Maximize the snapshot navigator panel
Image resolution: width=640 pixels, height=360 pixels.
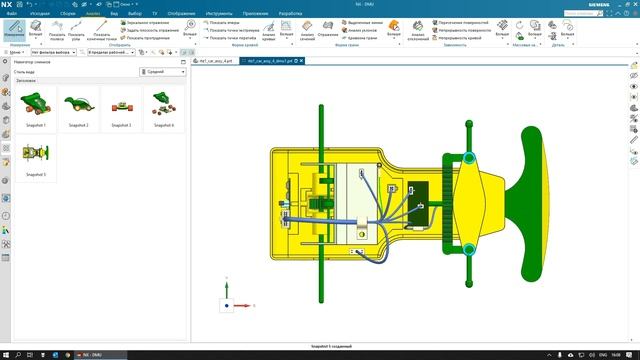(183, 62)
